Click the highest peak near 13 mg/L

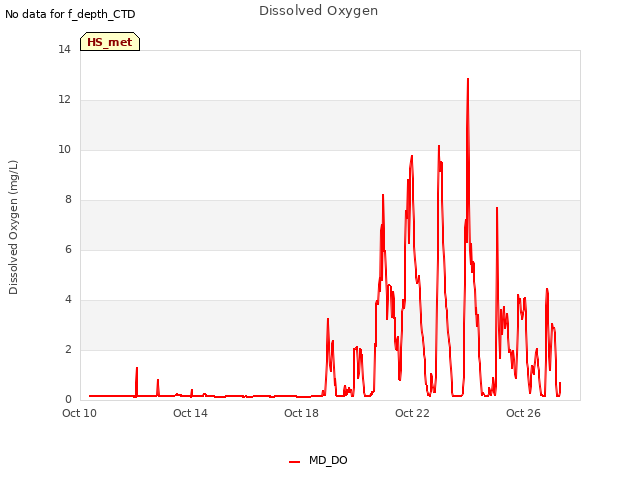pyautogui.click(x=468, y=79)
